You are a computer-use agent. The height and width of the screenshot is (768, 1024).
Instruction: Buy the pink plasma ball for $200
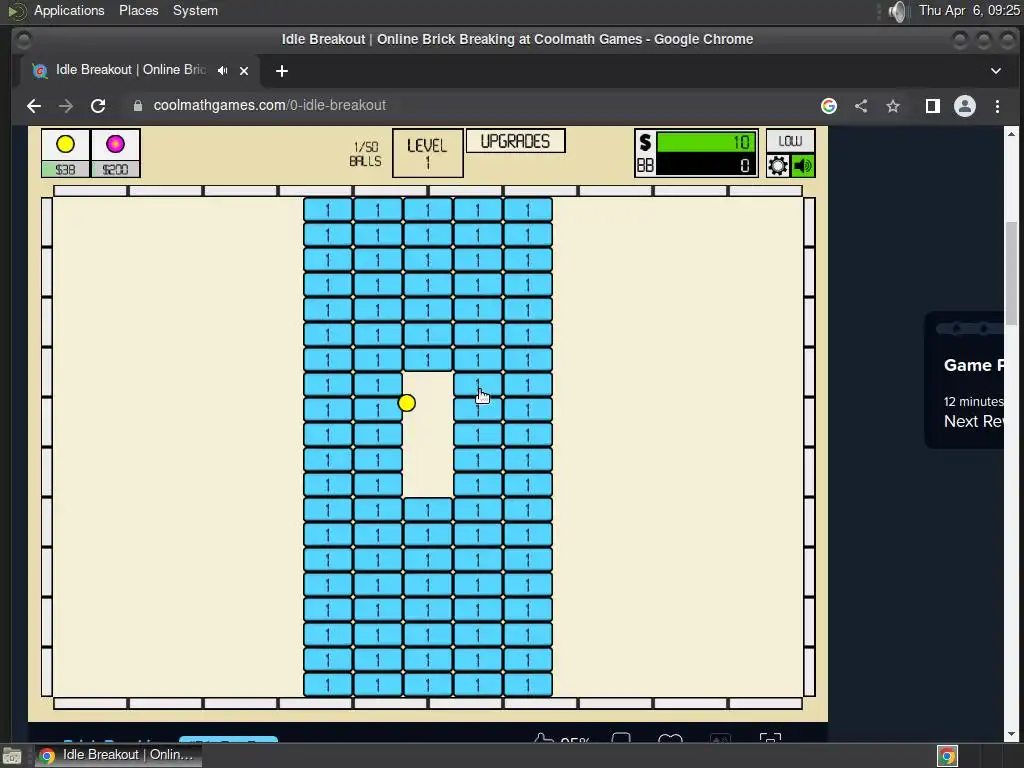116,153
